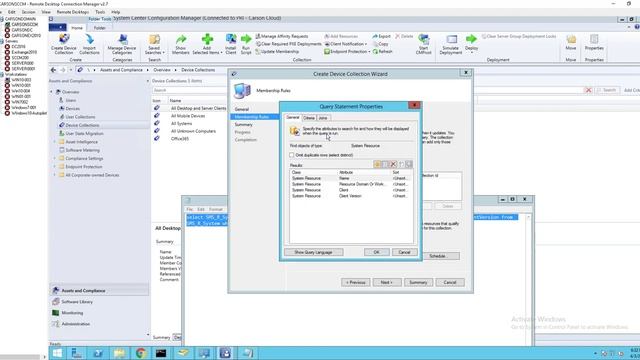Expand the Compliance Settings tree node
The width and height of the screenshot is (640, 360).
click(x=55, y=158)
